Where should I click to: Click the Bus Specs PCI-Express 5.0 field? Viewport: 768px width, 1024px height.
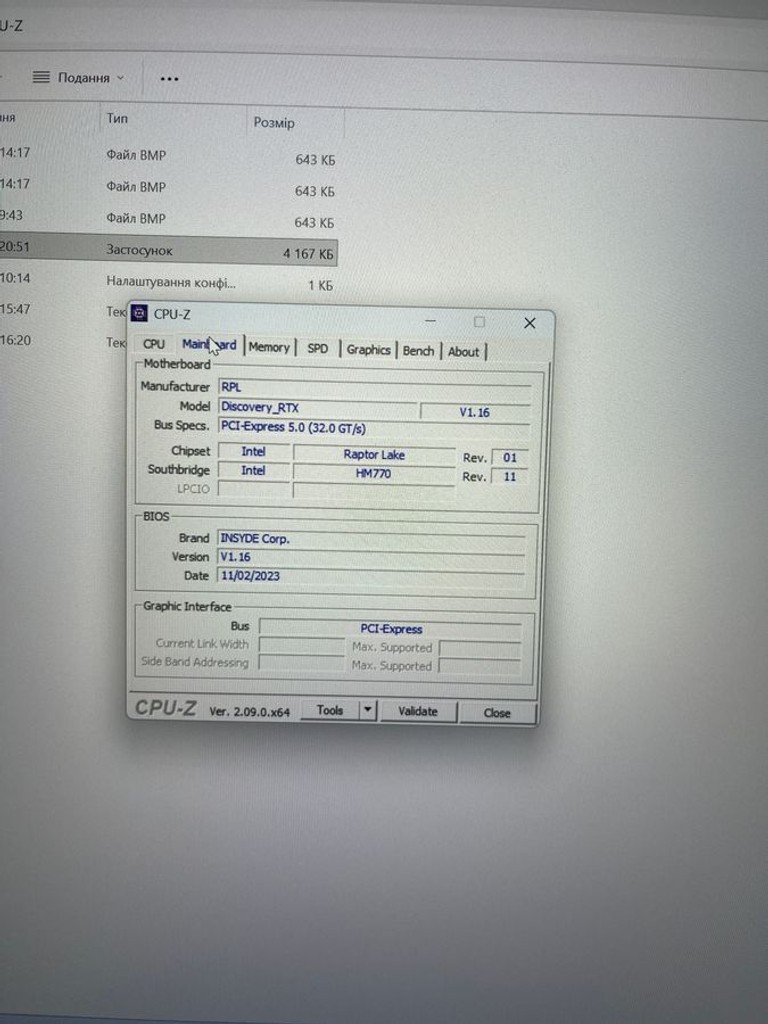(374, 428)
